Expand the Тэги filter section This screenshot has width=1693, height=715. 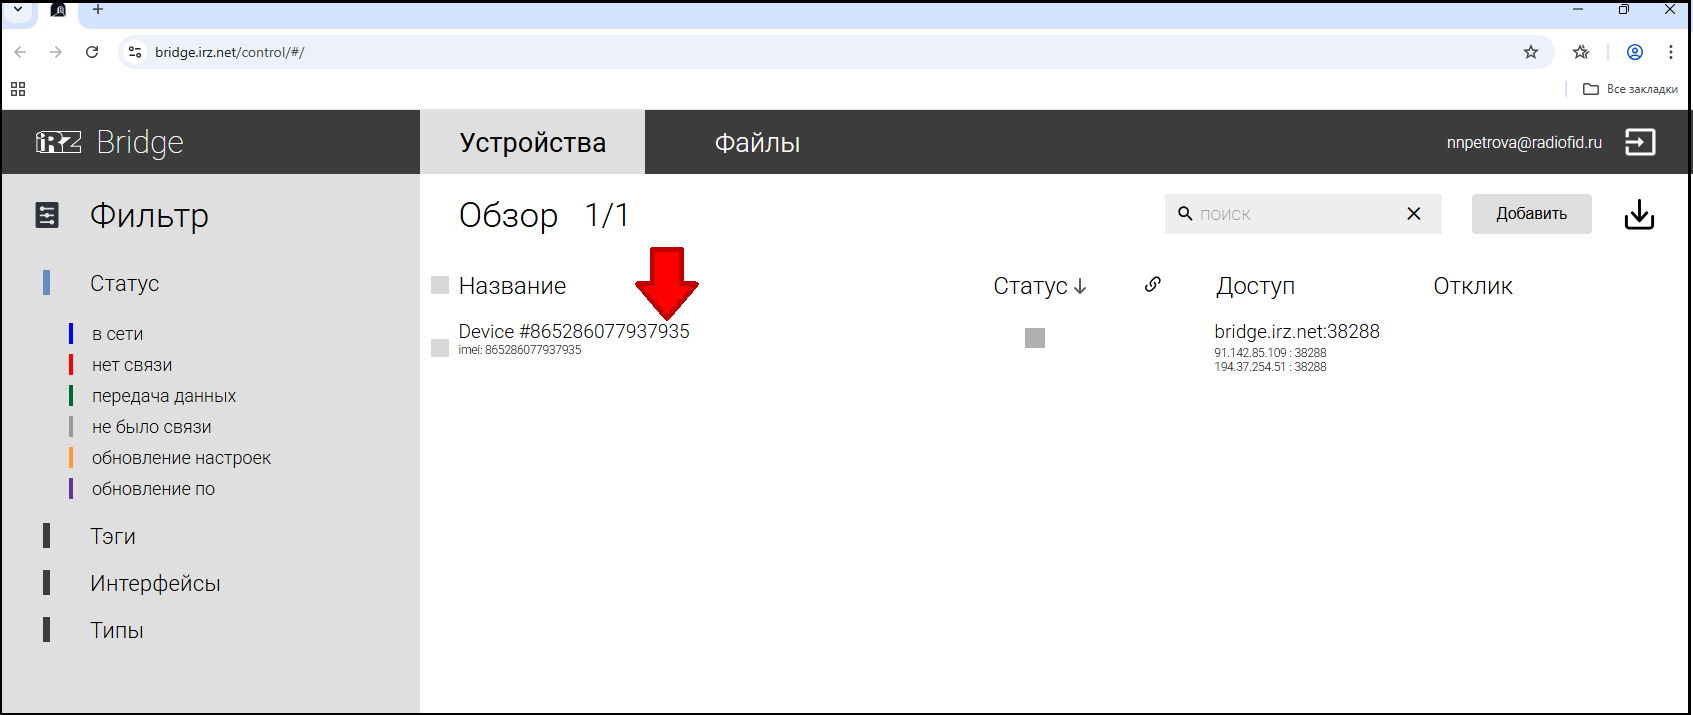point(112,537)
